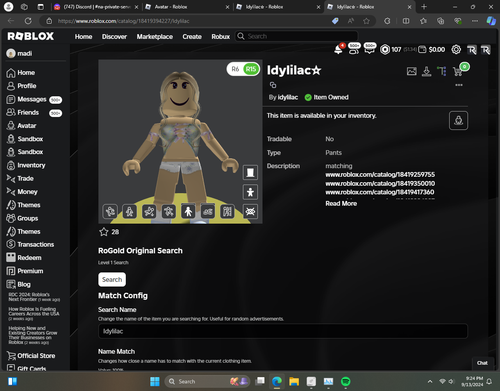Switch avatar preview to R6

coord(235,69)
